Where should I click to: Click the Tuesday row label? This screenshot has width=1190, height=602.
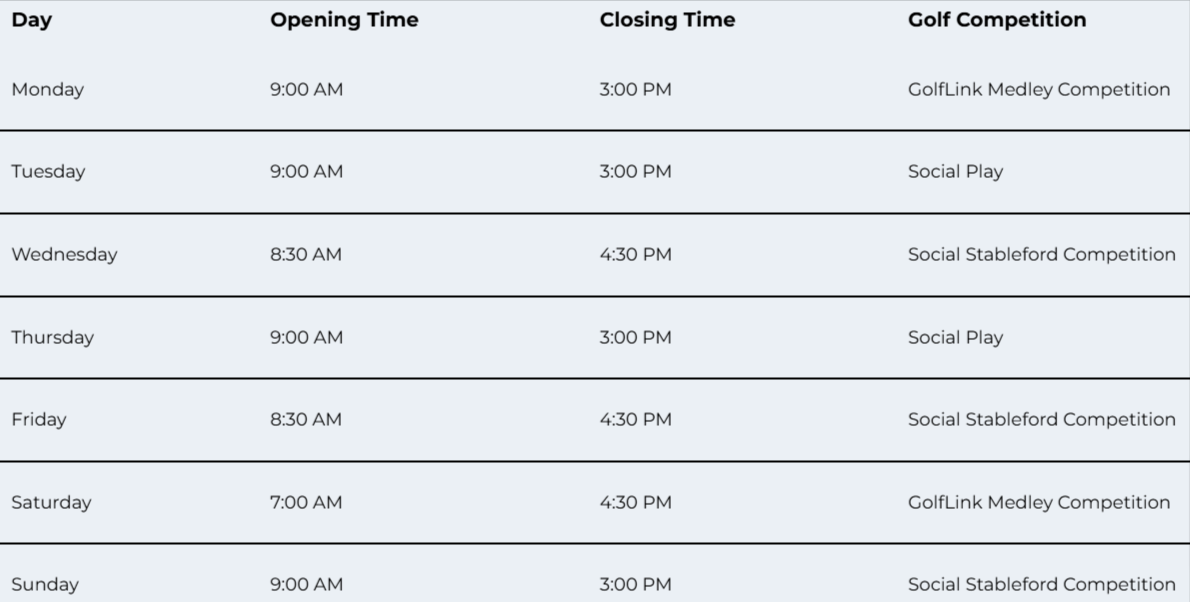48,172
